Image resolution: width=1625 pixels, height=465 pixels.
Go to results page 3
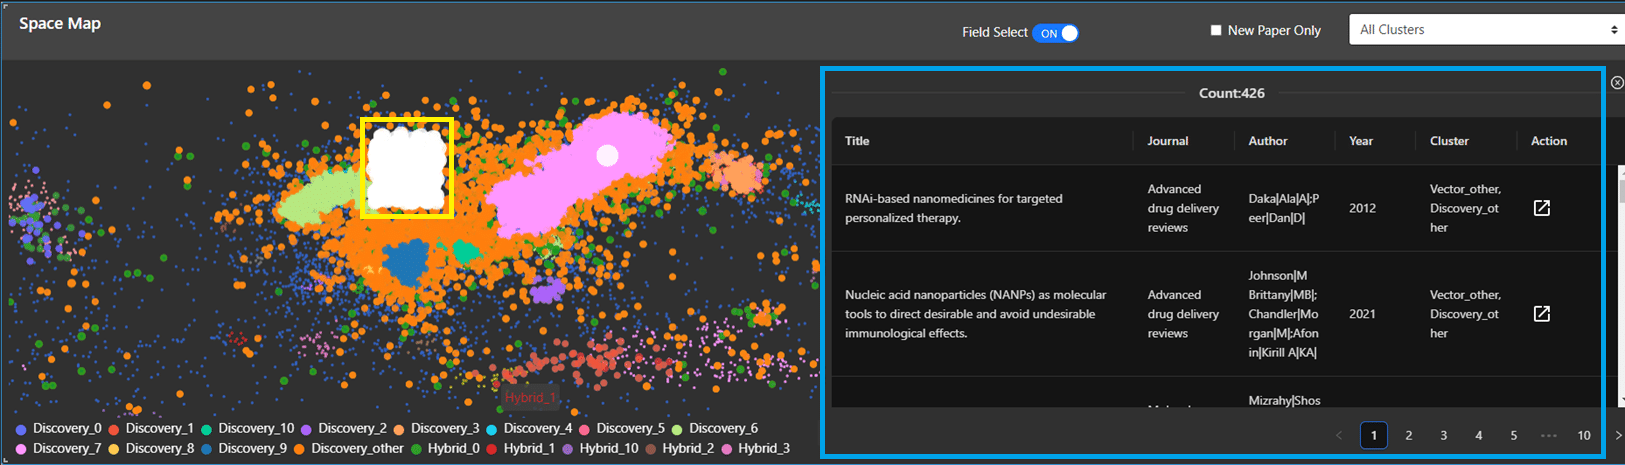tap(1444, 435)
